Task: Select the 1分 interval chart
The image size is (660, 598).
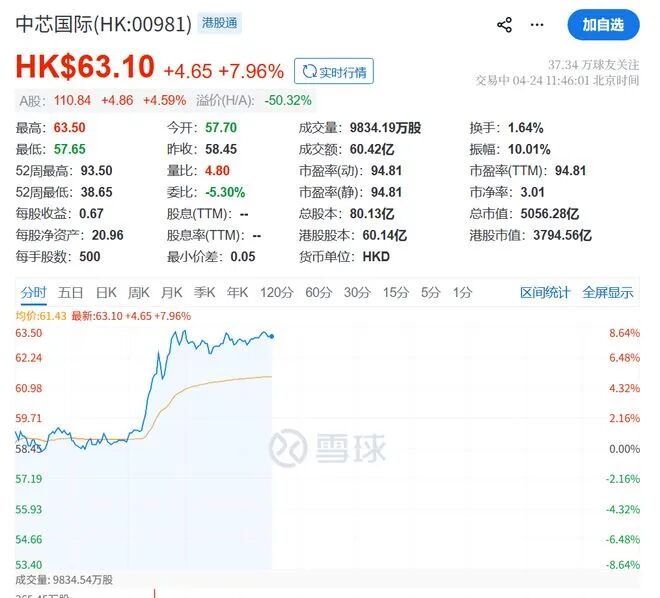Action: pyautogui.click(x=462, y=292)
